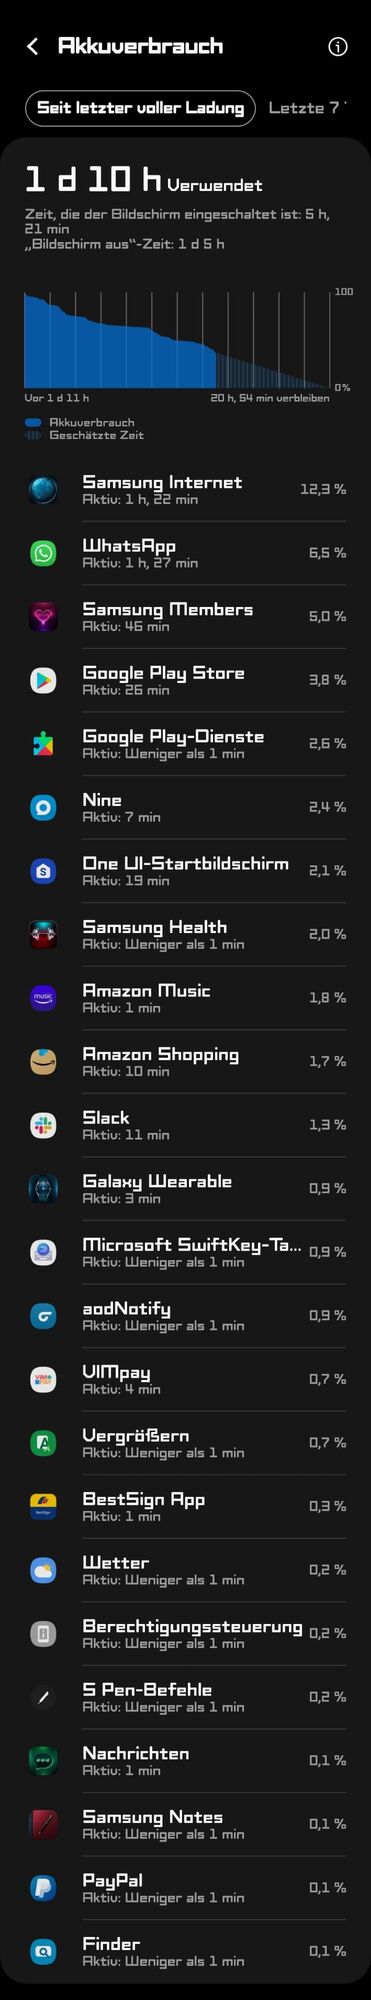Open One UI-Startbildschirm usage details

(185, 870)
